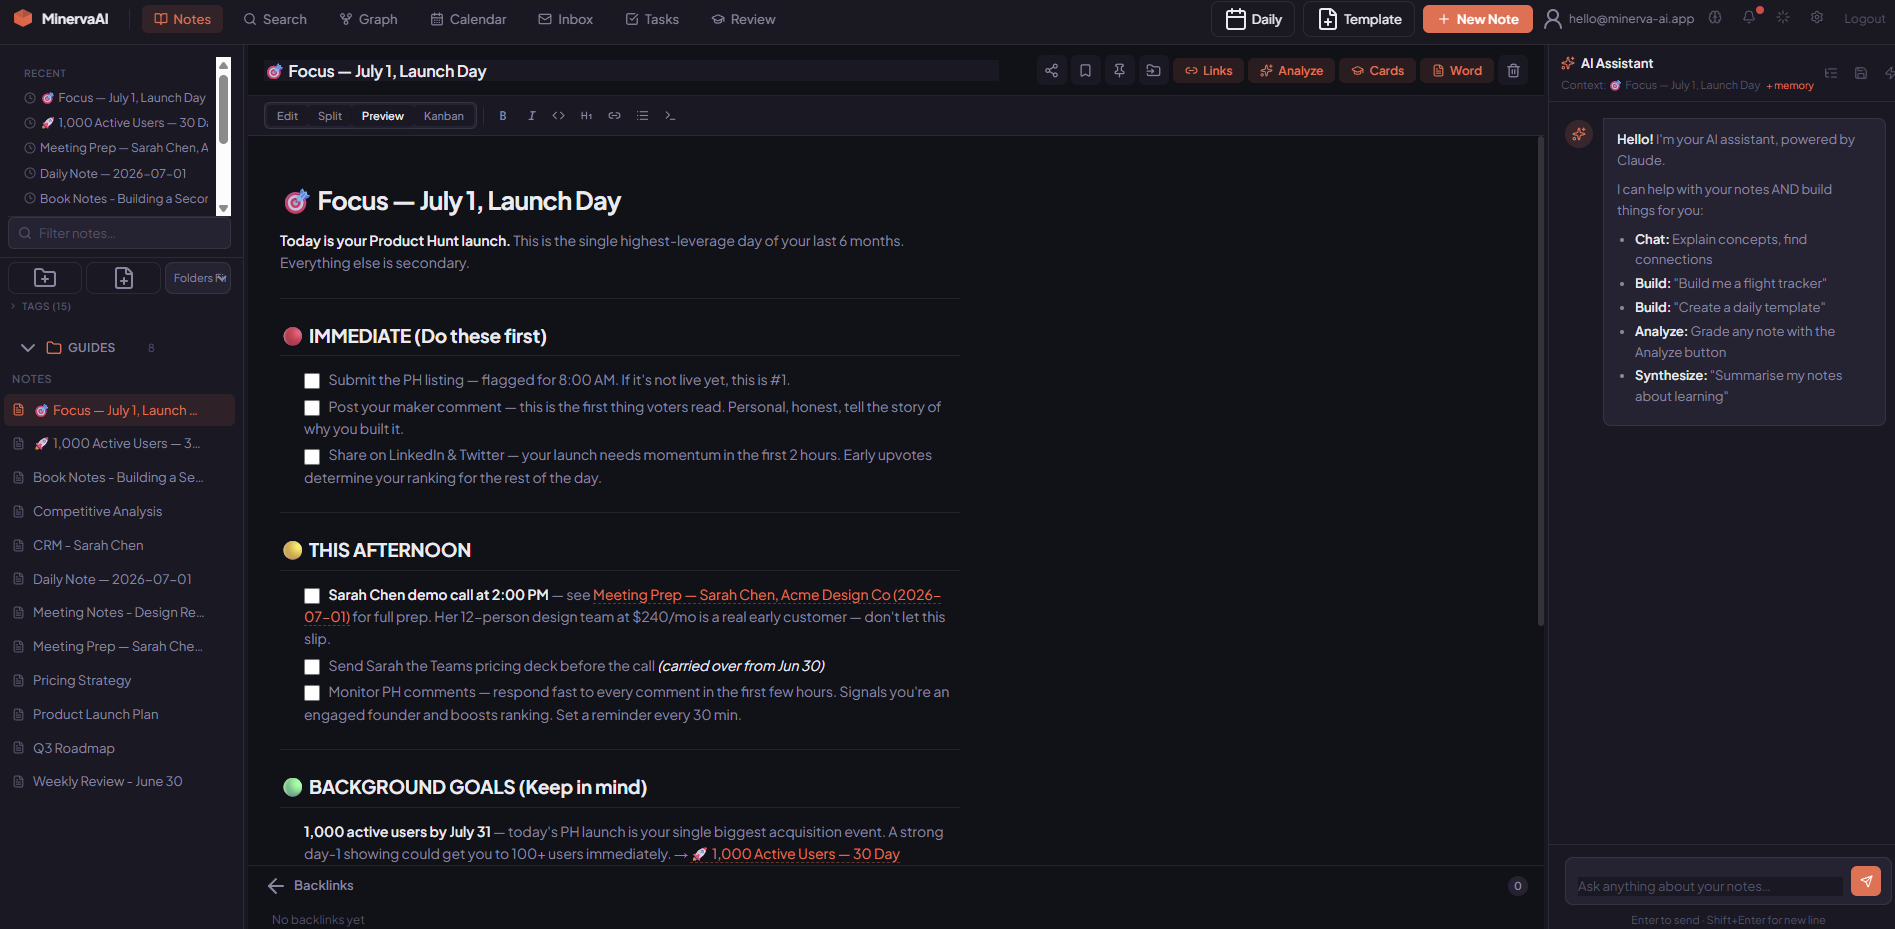Pin the note with pin icon
The width and height of the screenshot is (1895, 929).
[1119, 71]
